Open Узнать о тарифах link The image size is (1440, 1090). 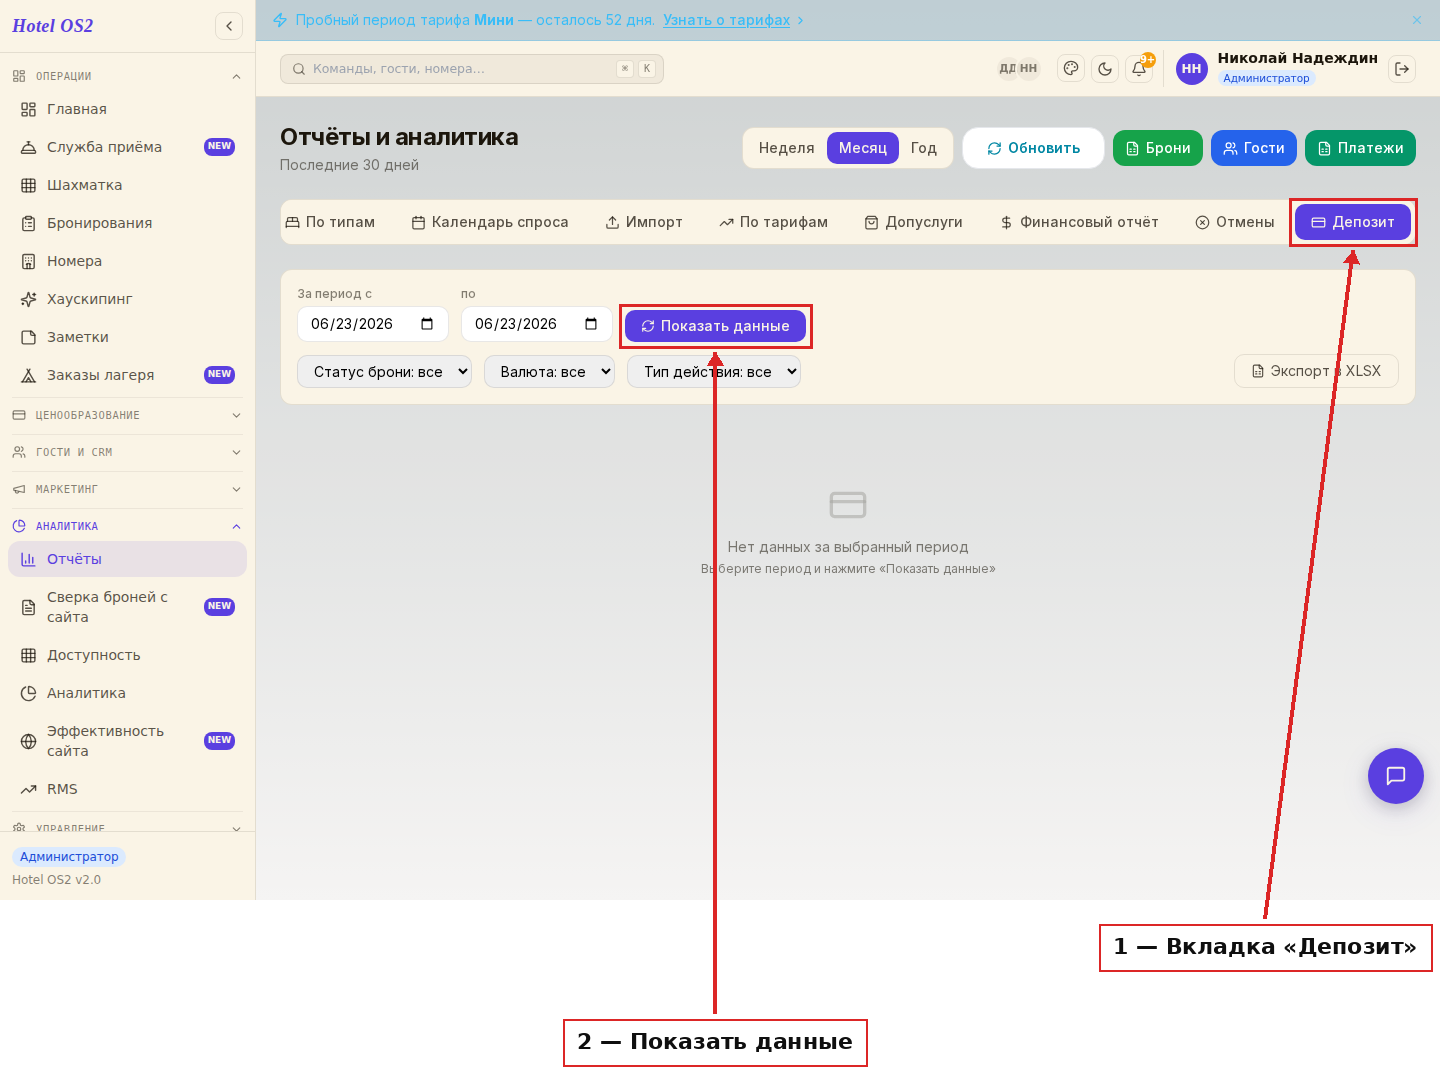click(727, 20)
